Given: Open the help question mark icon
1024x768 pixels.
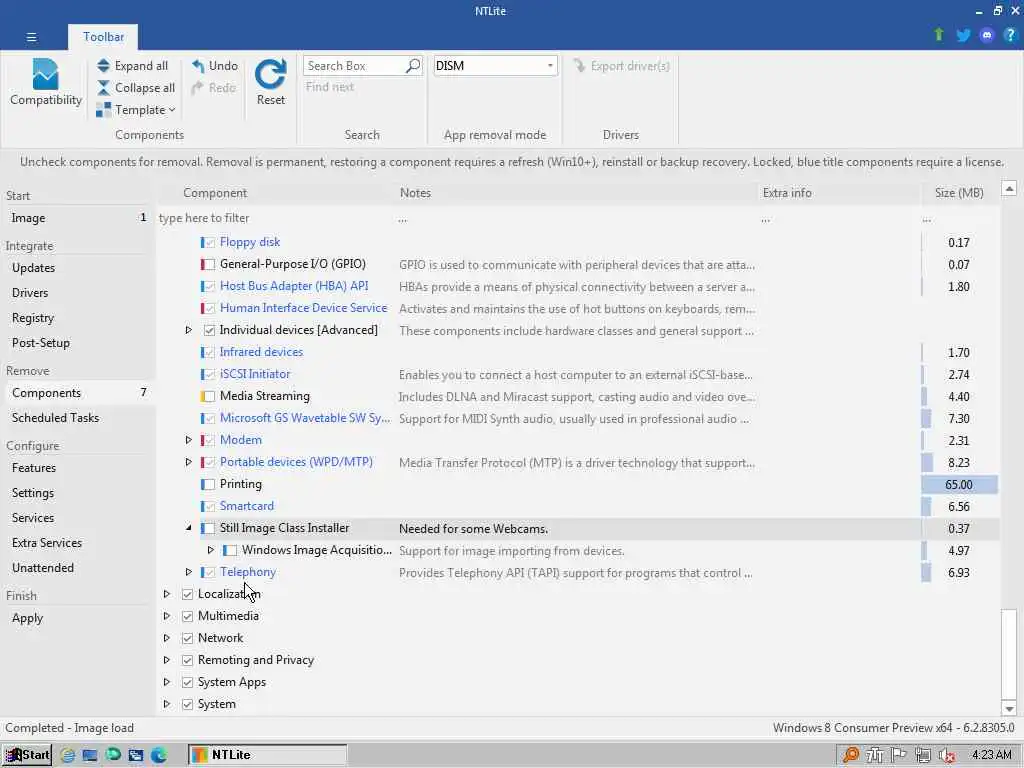Looking at the screenshot, I should click(x=1010, y=35).
